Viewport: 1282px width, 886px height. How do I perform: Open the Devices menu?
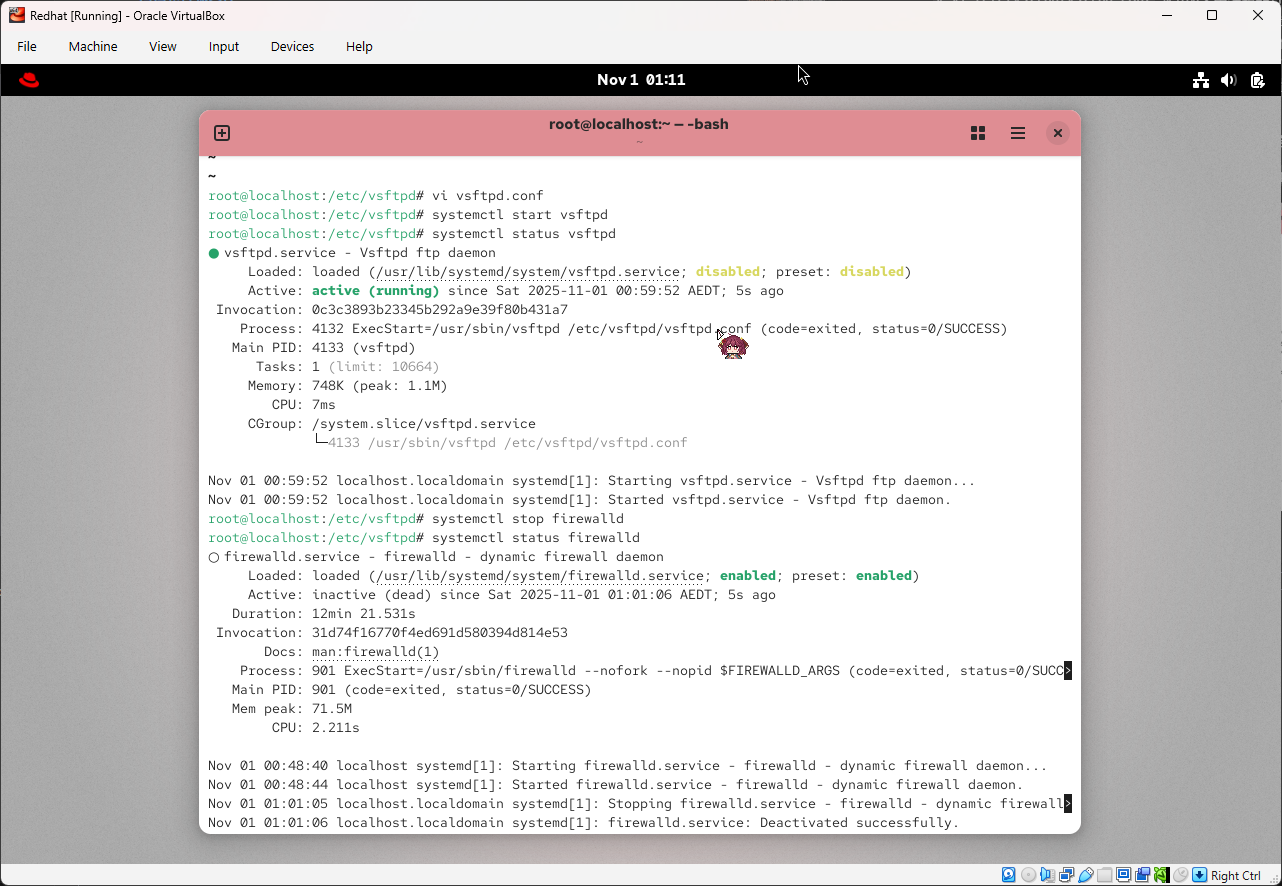[291, 46]
